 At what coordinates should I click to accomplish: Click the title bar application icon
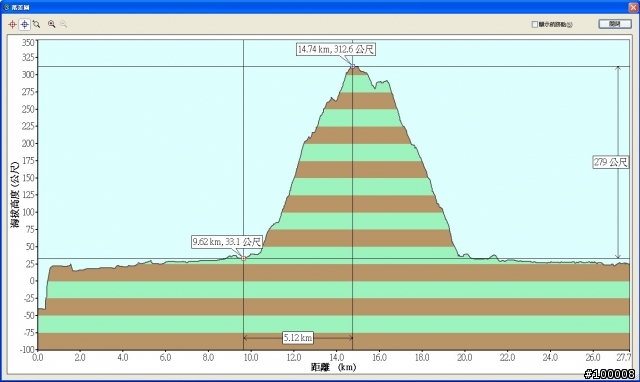6,7
